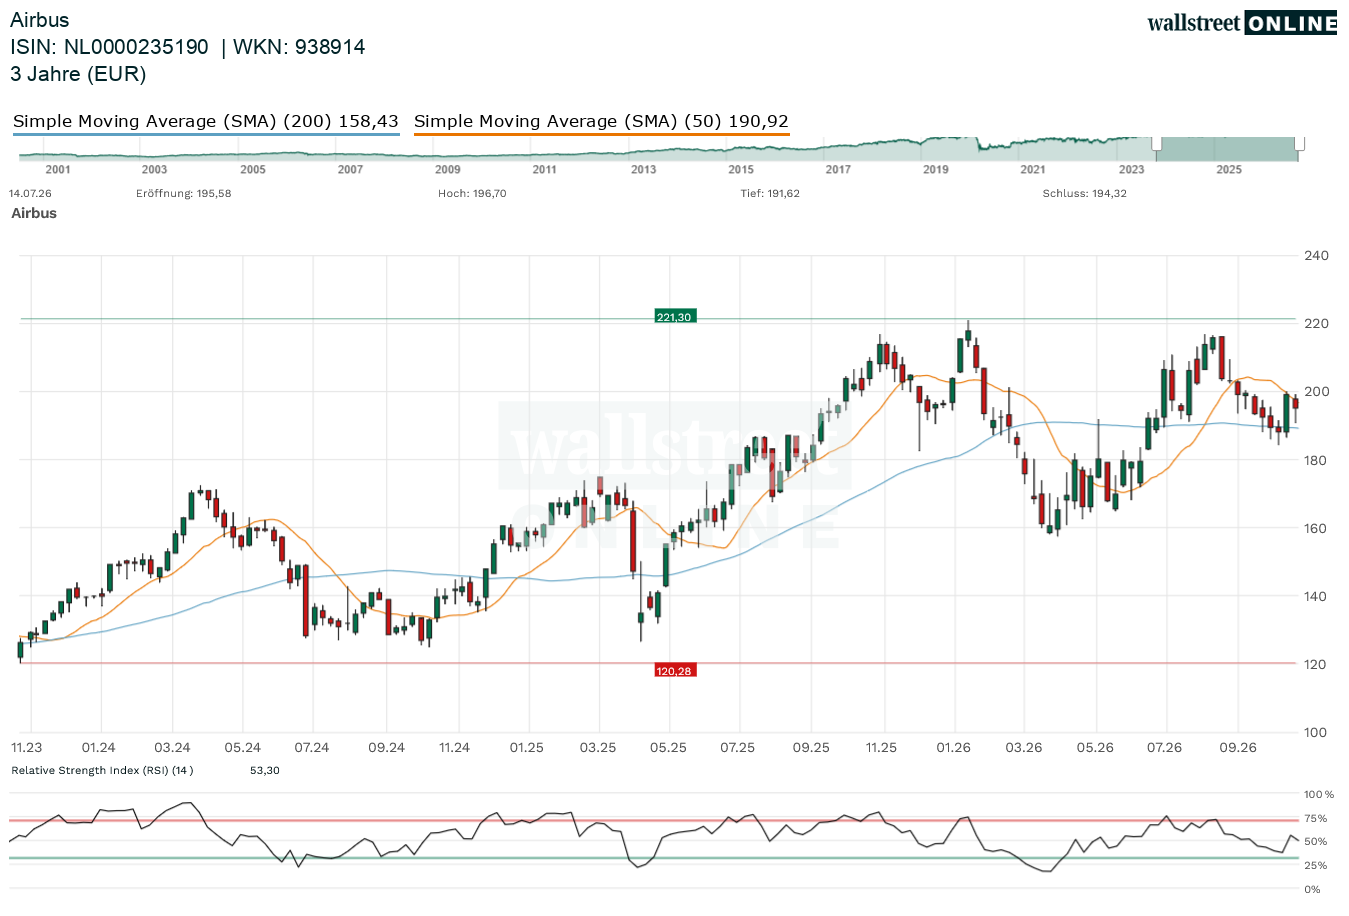The width and height of the screenshot is (1349, 916).
Task: Click the 3 Jahre (EUR) period label
Action: point(78,74)
